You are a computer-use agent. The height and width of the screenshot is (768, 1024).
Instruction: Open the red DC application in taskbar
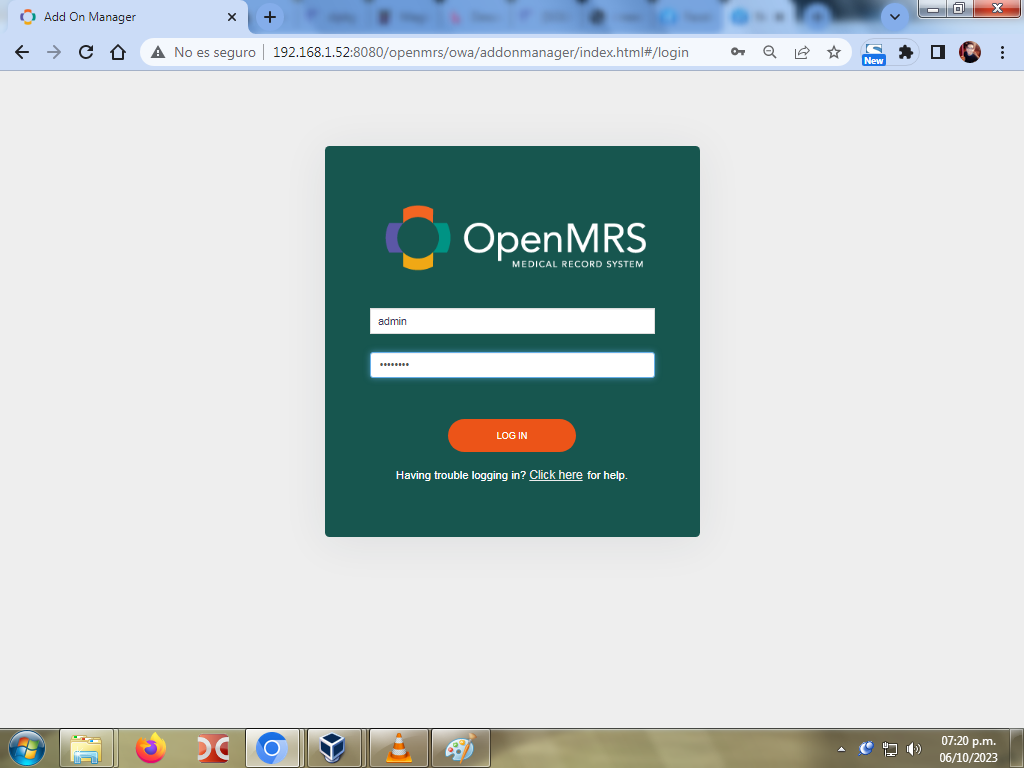(213, 748)
